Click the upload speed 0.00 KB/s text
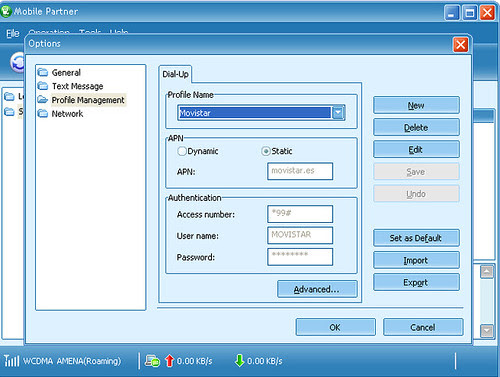Image resolution: width=500 pixels, height=377 pixels. (194, 361)
